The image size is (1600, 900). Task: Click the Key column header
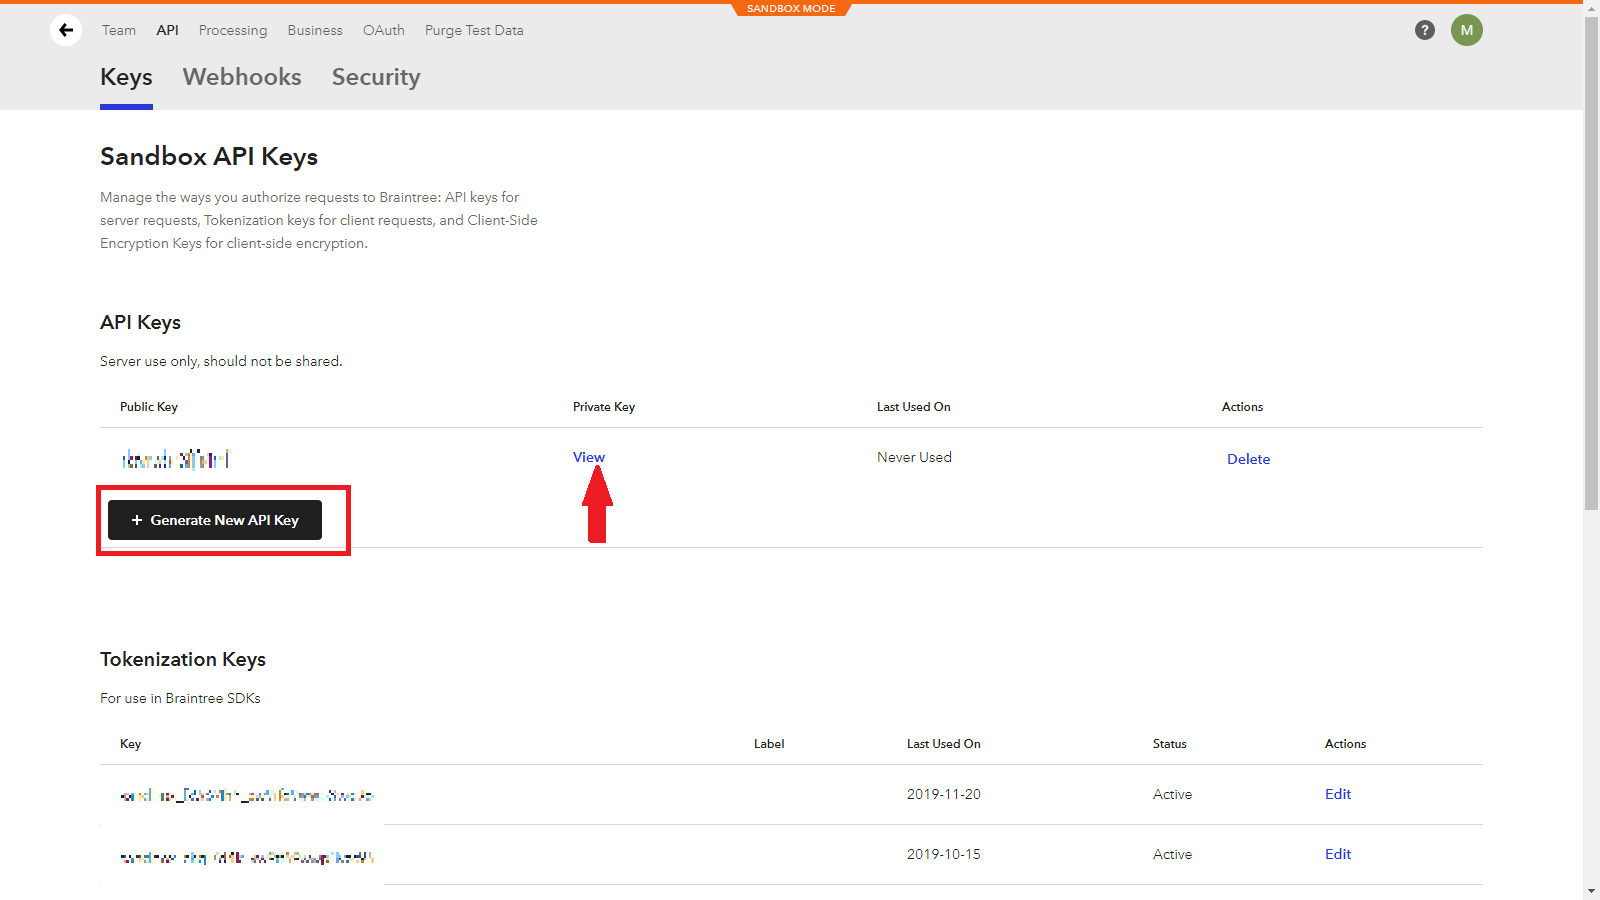pyautogui.click(x=131, y=744)
